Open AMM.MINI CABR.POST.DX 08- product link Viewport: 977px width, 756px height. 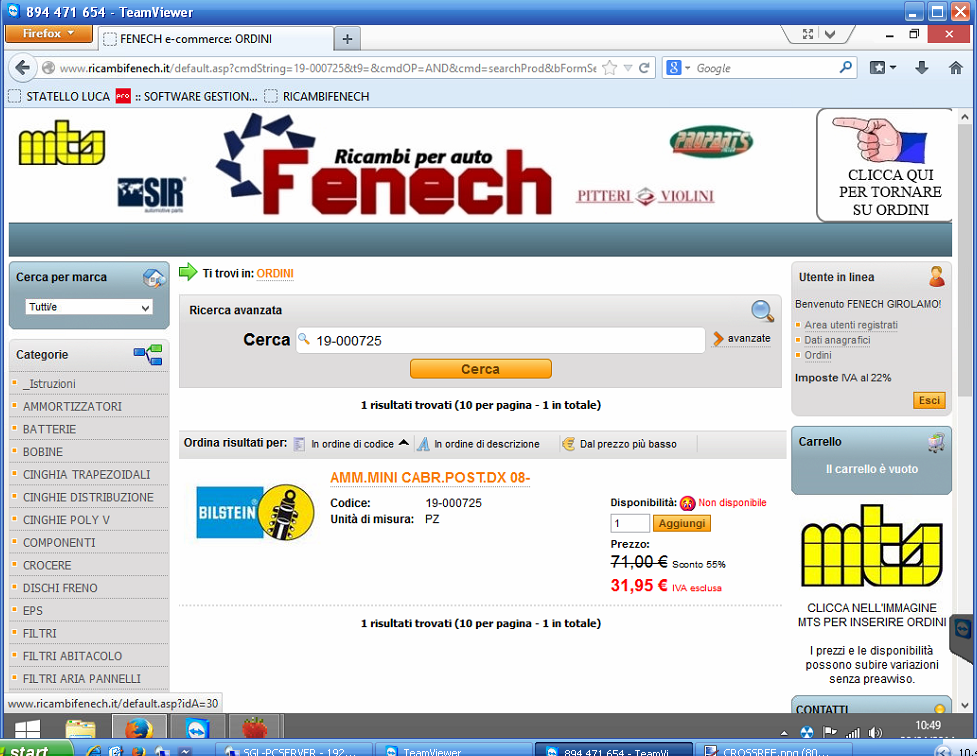pyautogui.click(x=430, y=478)
